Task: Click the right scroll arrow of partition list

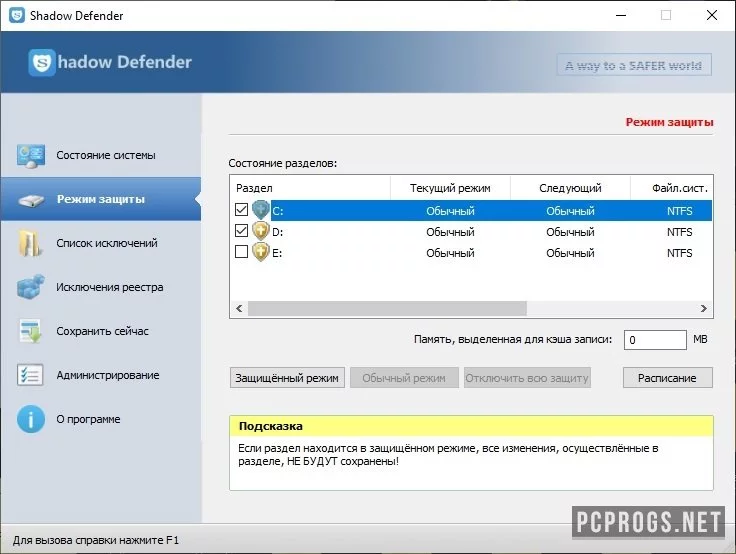Action: coord(703,308)
